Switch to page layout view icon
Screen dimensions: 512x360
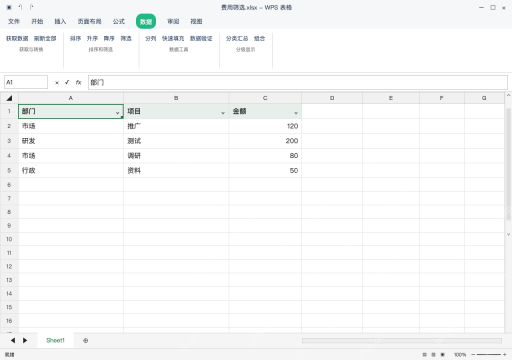433,355
